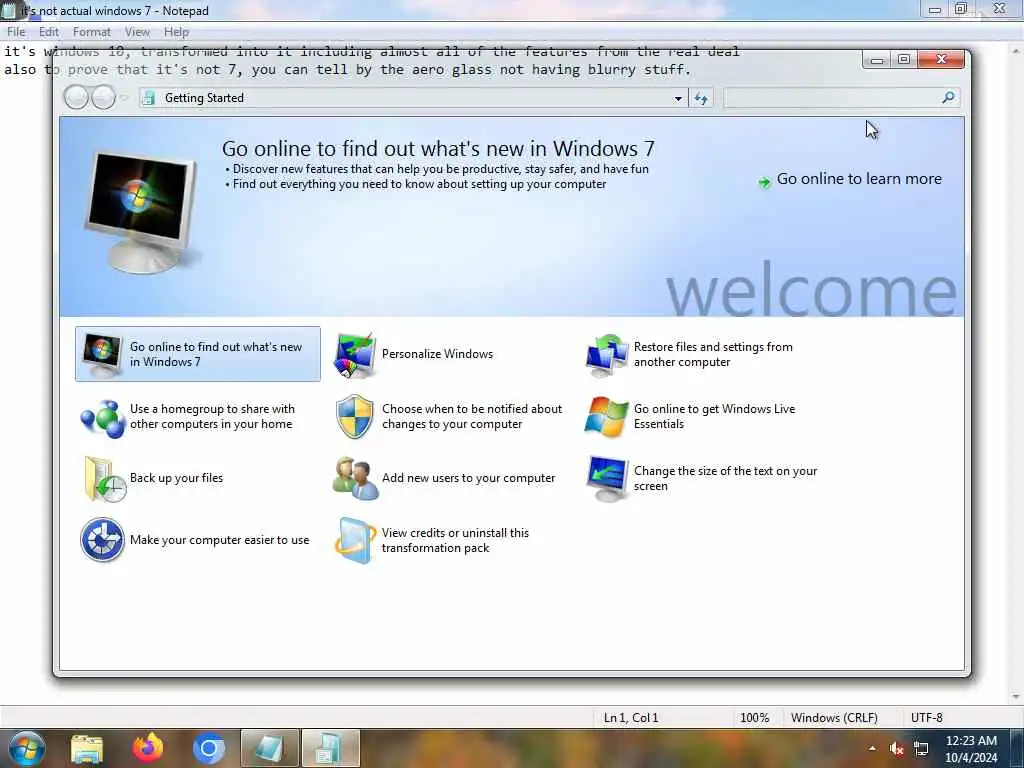The image size is (1024, 768).
Task: Click the Personalize Windows icon
Action: pyautogui.click(x=355, y=355)
